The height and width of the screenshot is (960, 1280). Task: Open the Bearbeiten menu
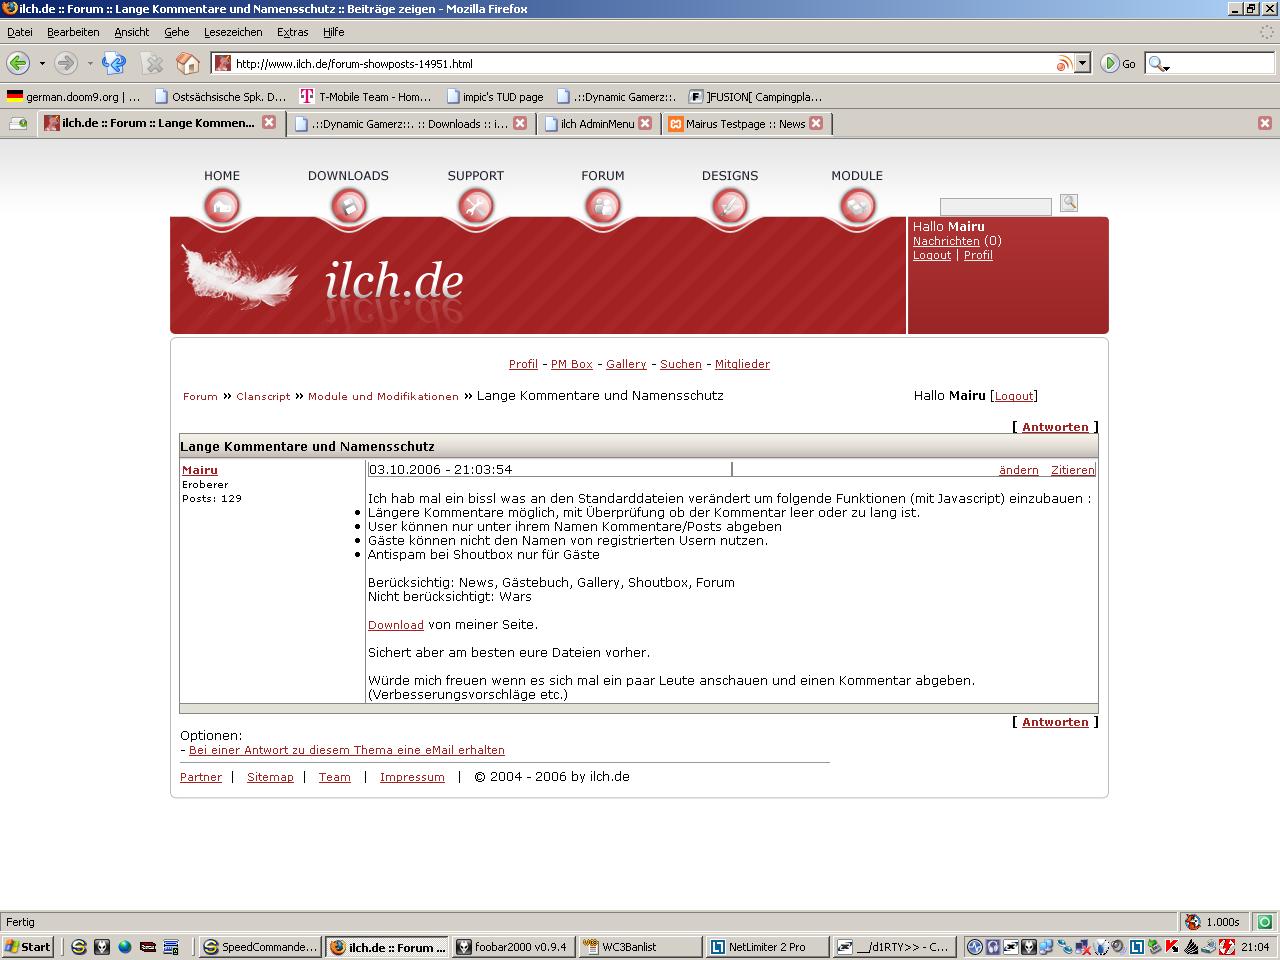[73, 32]
